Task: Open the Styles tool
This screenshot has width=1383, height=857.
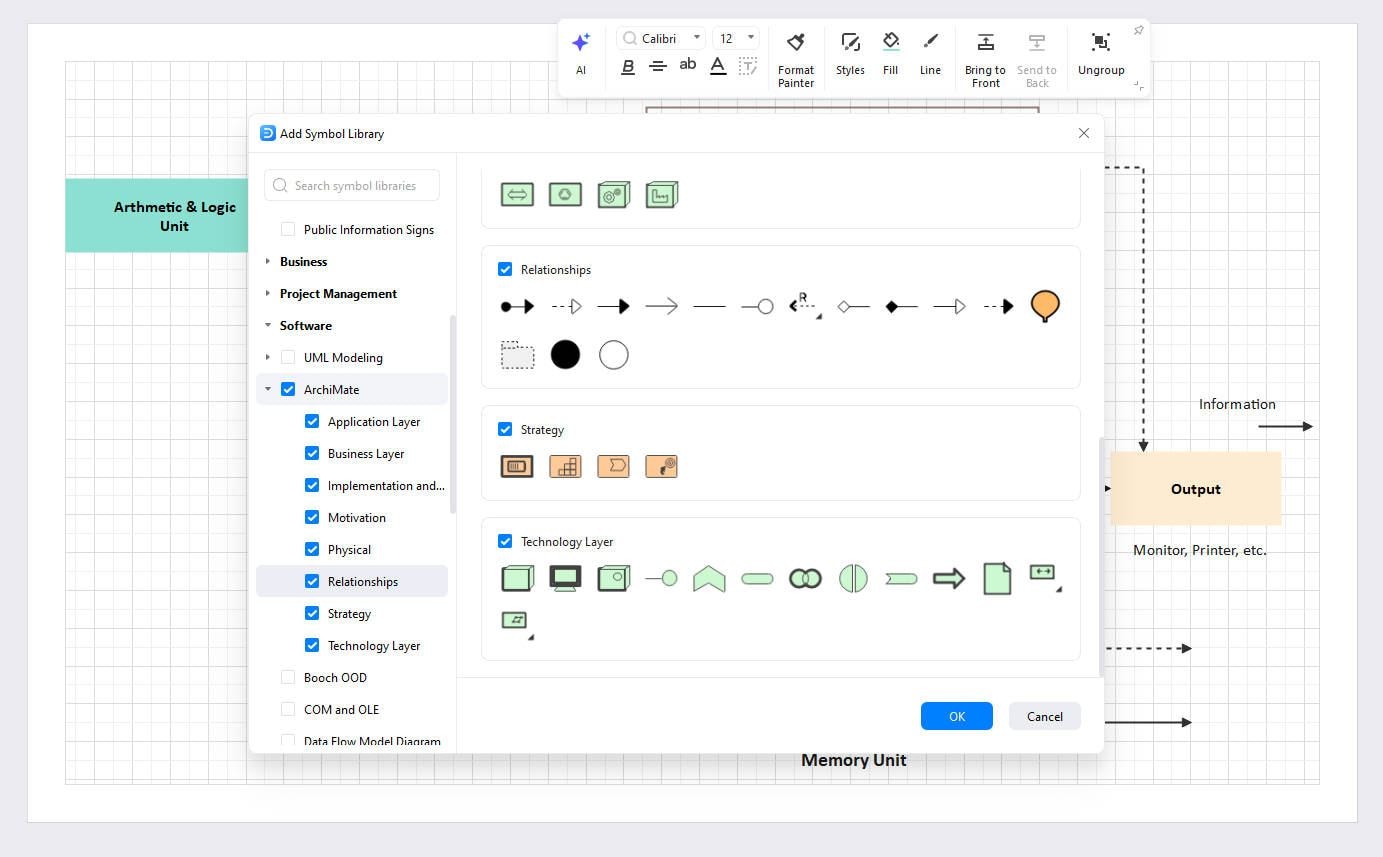Action: 850,53
